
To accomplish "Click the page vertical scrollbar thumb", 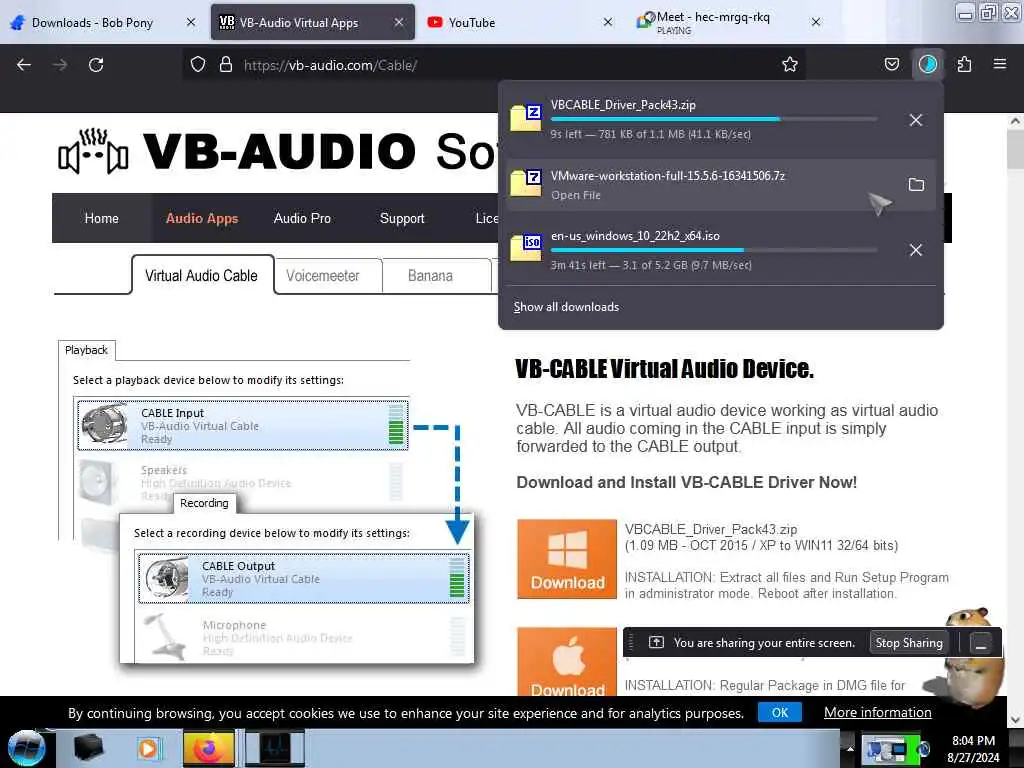I will click(1015, 149).
